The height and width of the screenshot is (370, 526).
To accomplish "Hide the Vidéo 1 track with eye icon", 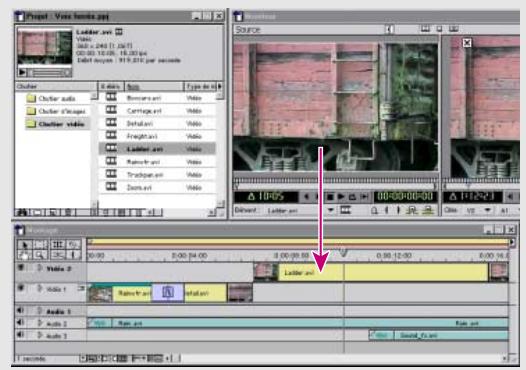I will (x=21, y=288).
